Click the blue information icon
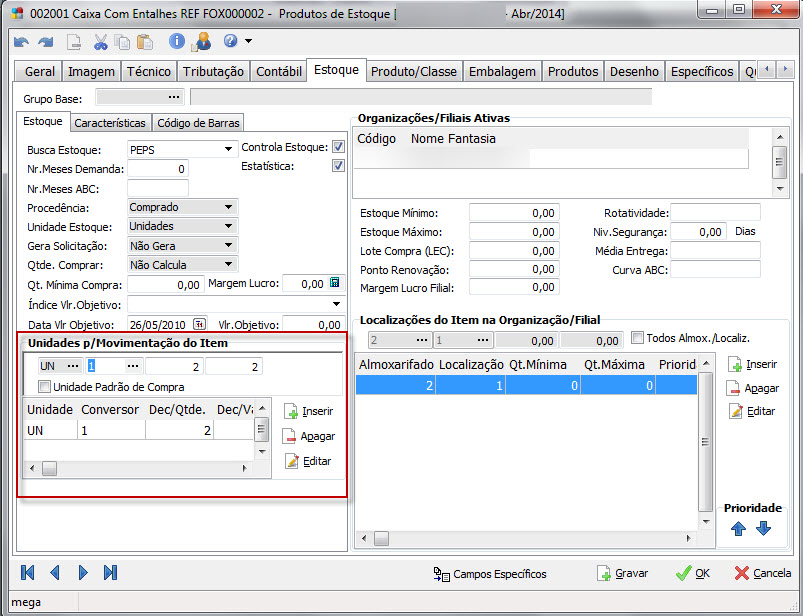803x616 pixels. pyautogui.click(x=176, y=42)
